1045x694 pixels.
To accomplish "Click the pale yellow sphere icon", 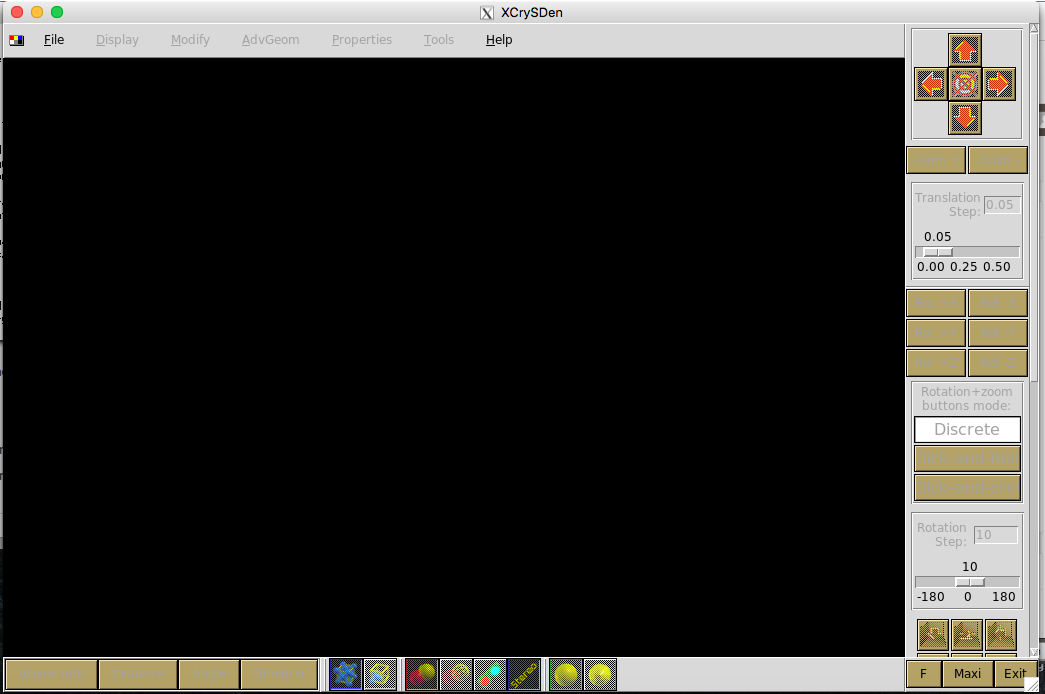I will point(600,675).
